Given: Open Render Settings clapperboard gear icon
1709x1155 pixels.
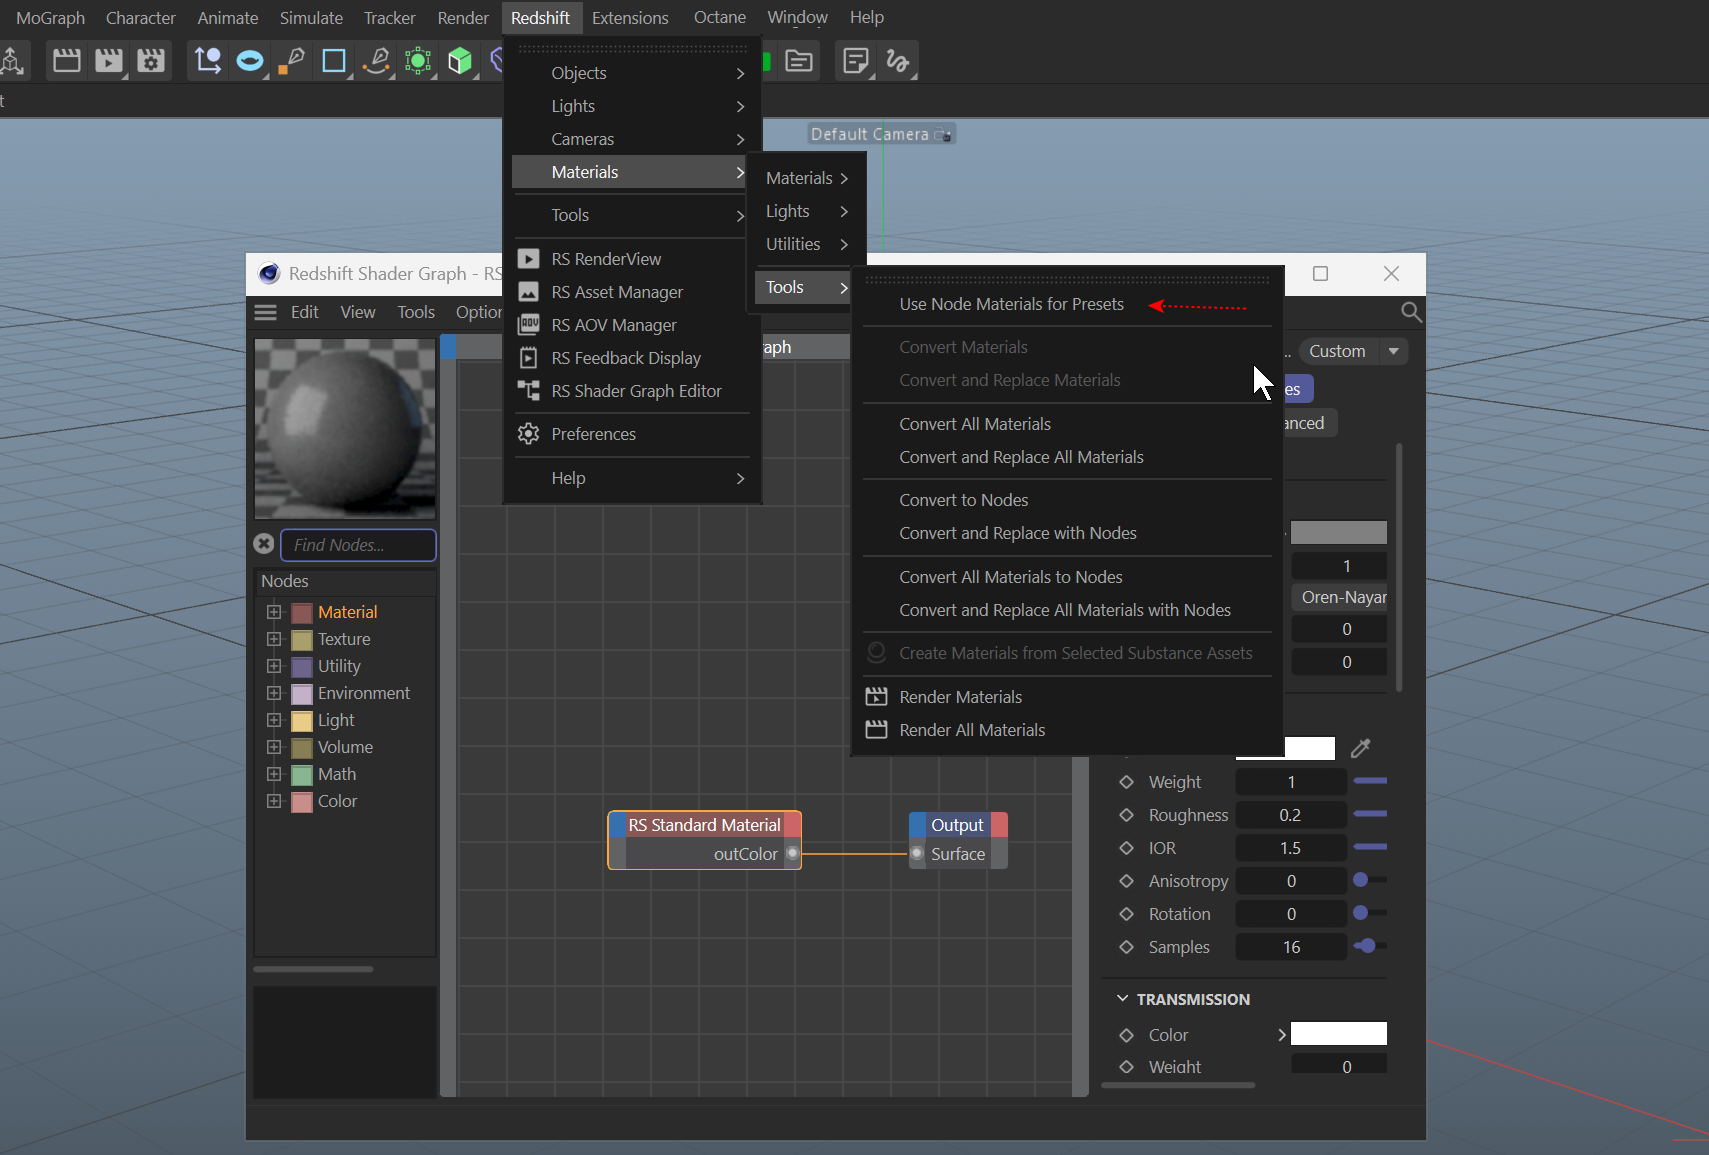Looking at the screenshot, I should click(x=151, y=61).
